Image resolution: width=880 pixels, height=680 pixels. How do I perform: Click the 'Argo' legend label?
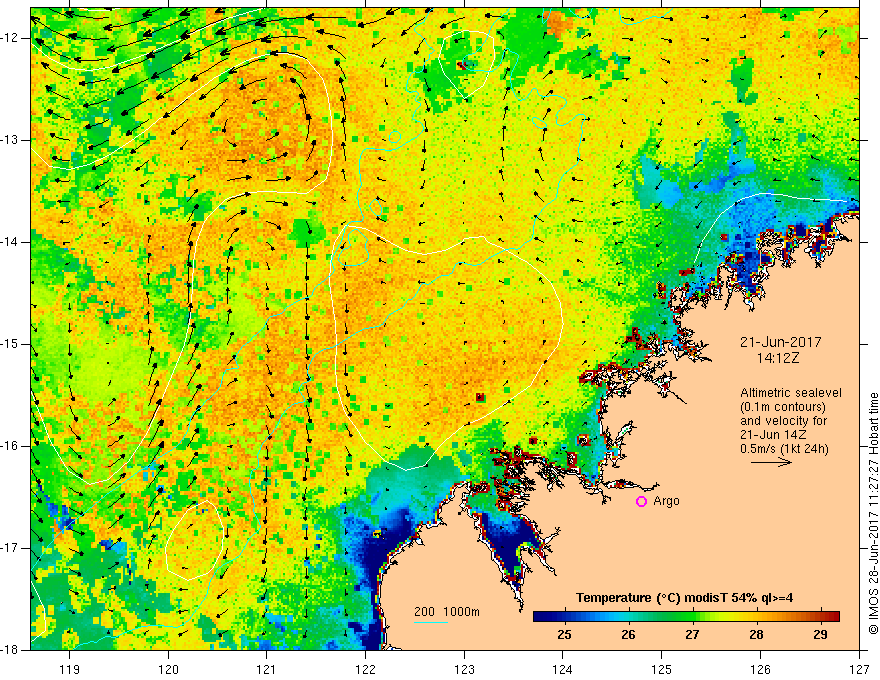tap(666, 501)
